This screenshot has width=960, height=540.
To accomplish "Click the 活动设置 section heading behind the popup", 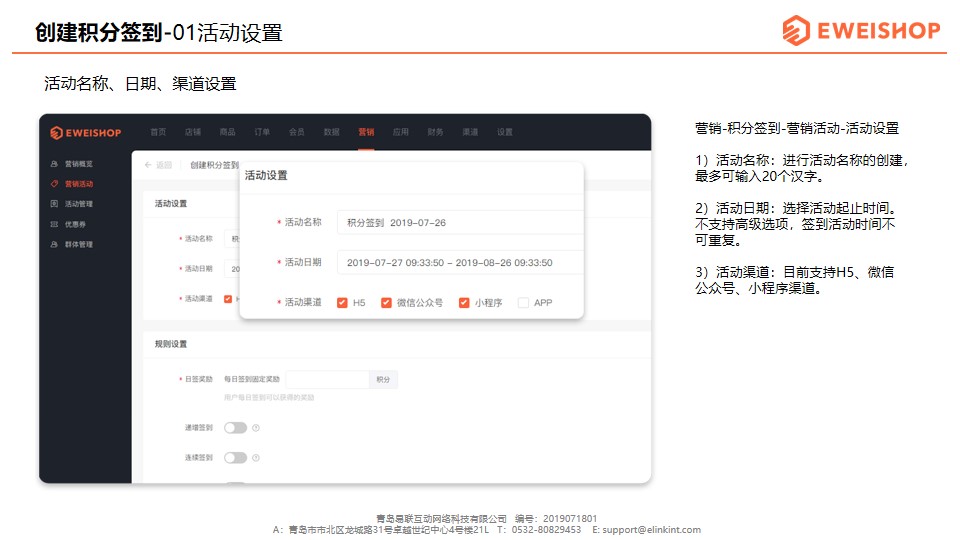I will click(x=171, y=203).
